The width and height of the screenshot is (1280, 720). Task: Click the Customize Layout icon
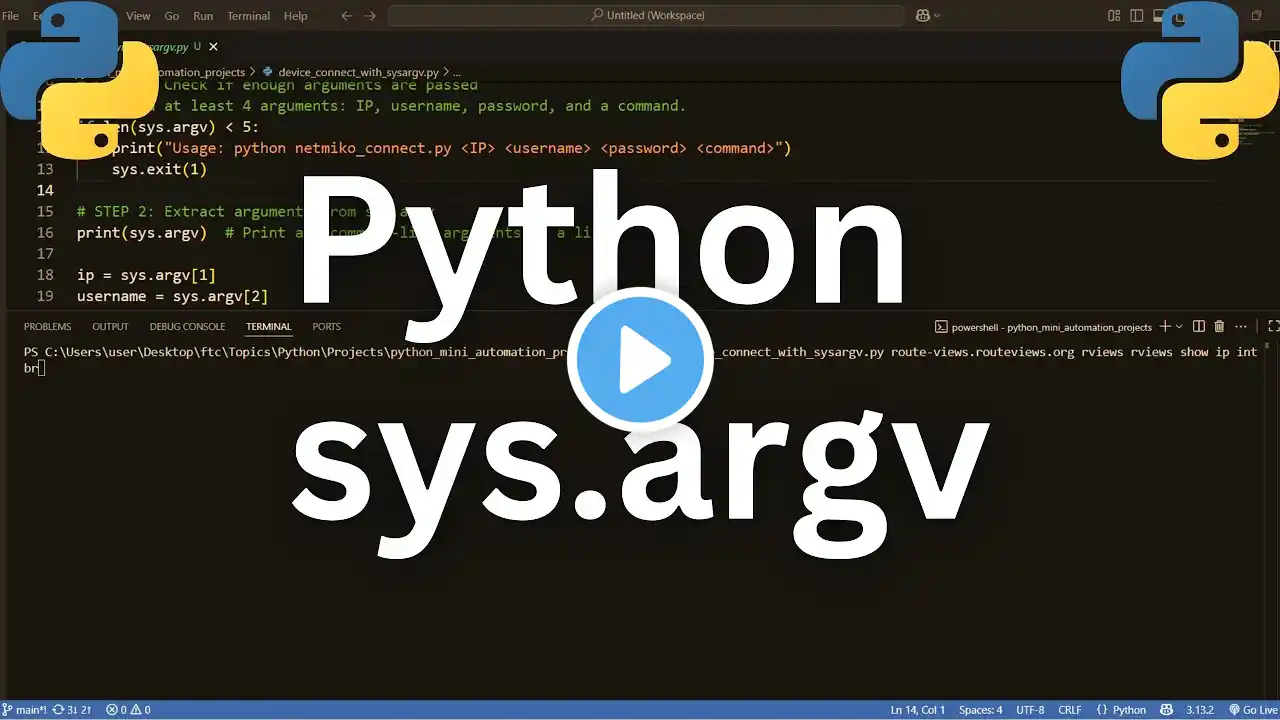point(1114,16)
